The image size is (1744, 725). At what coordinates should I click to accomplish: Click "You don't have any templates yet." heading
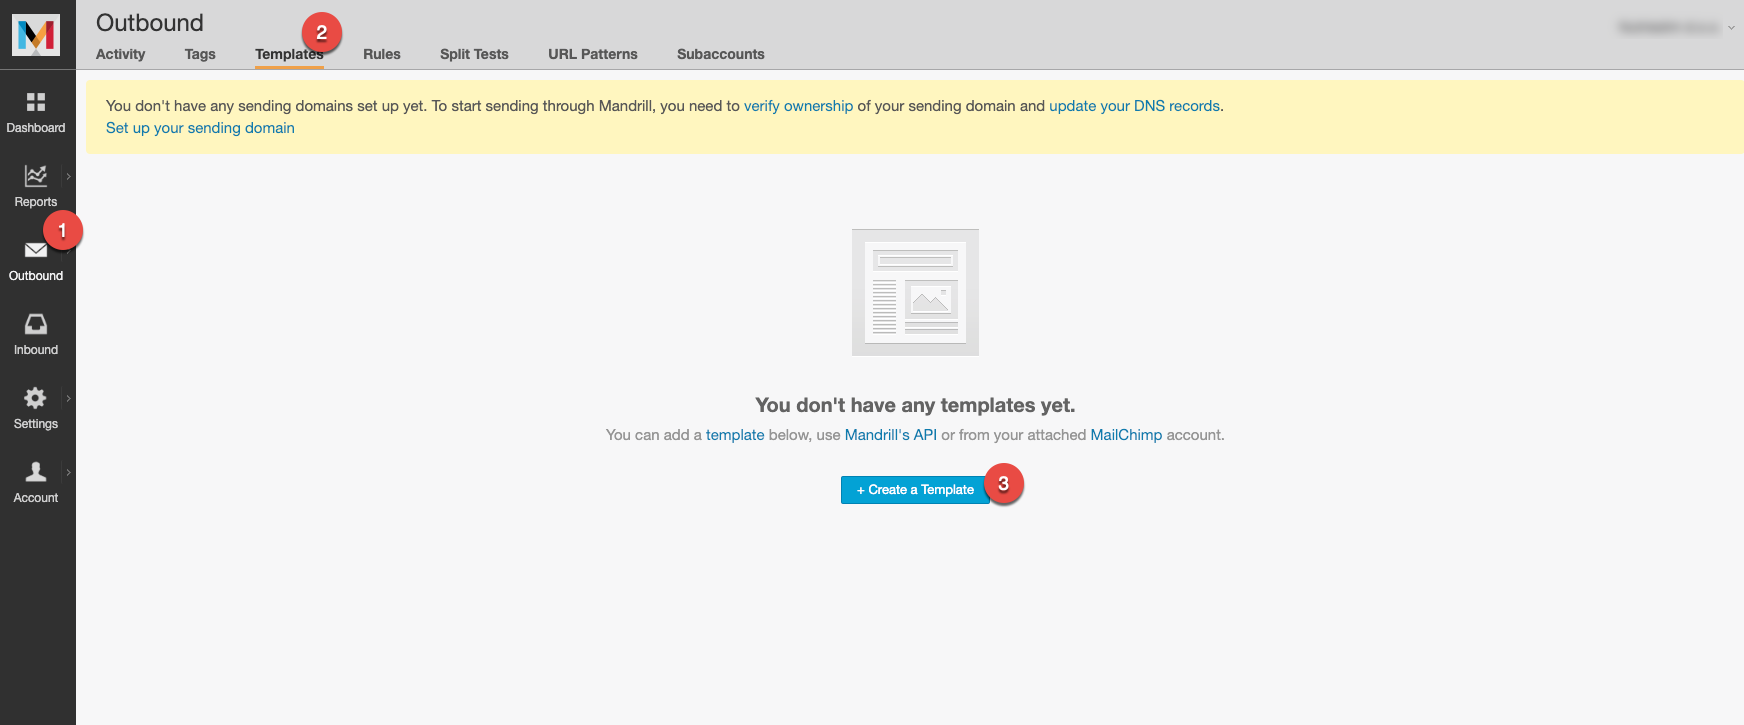click(x=915, y=405)
